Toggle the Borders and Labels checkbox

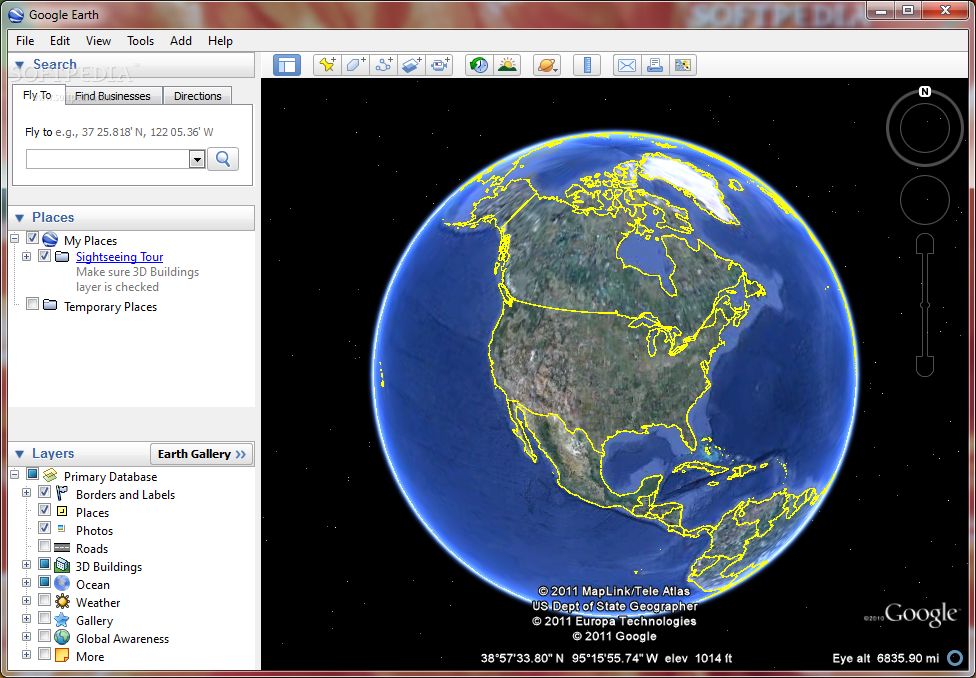[x=44, y=492]
